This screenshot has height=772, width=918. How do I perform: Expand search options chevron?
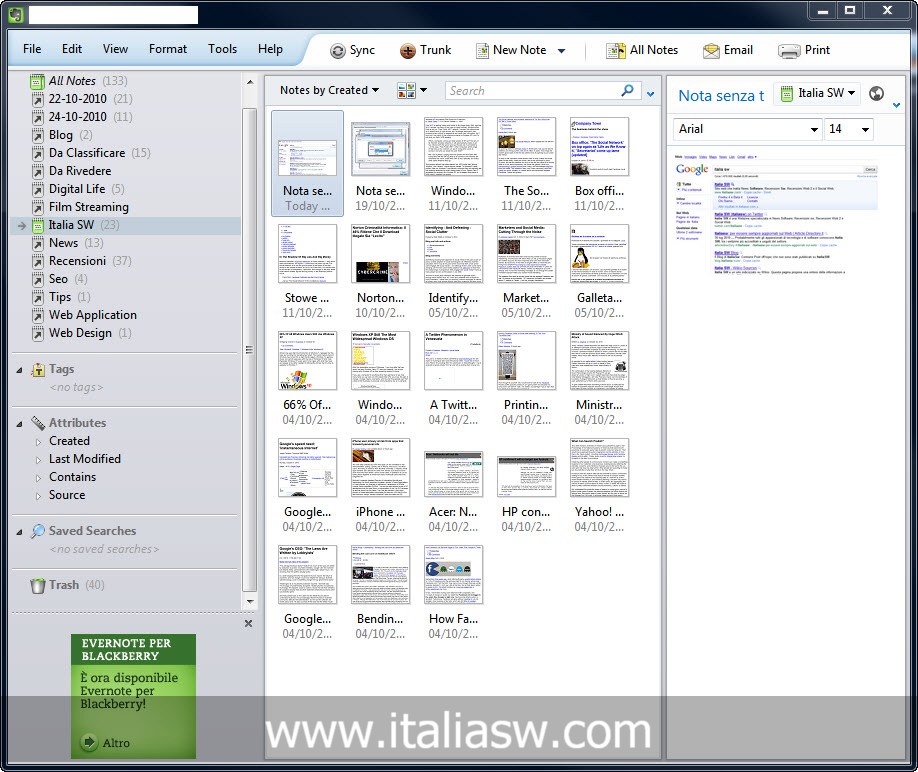pyautogui.click(x=650, y=94)
